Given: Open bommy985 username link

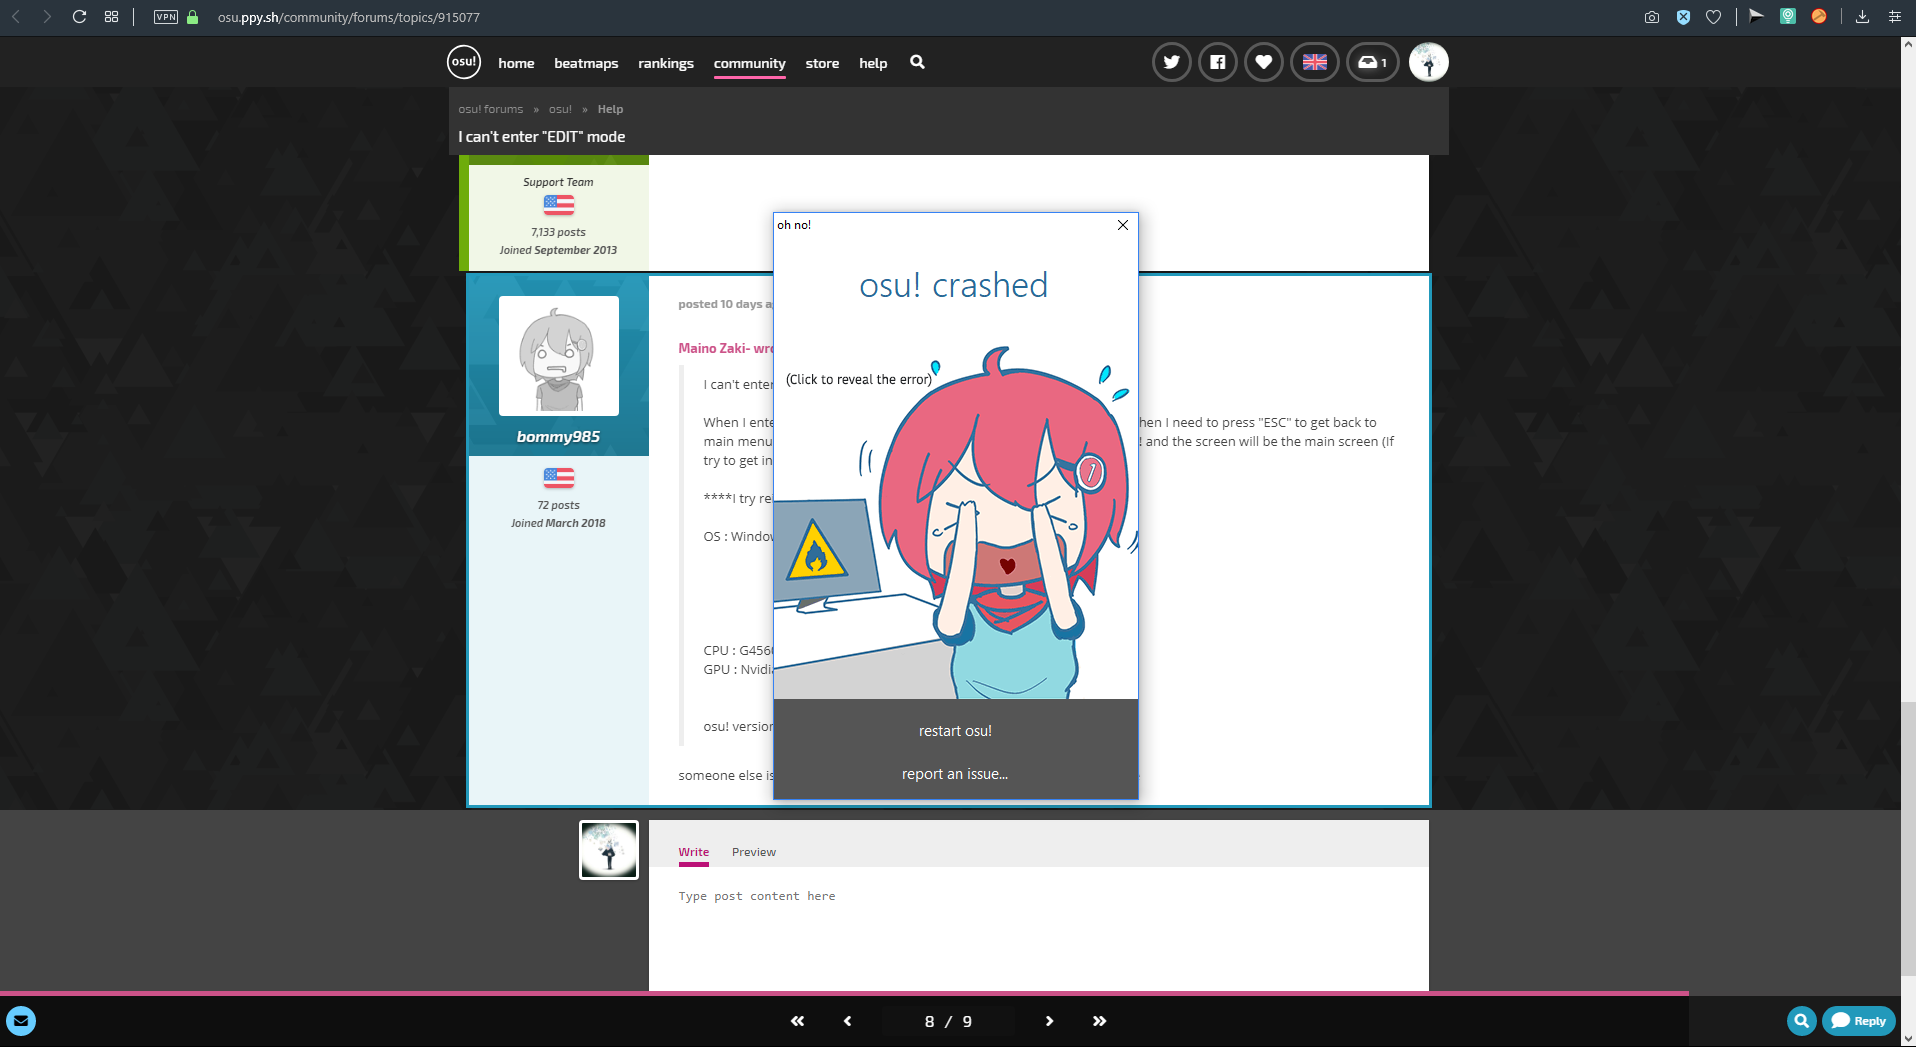Looking at the screenshot, I should coord(559,436).
